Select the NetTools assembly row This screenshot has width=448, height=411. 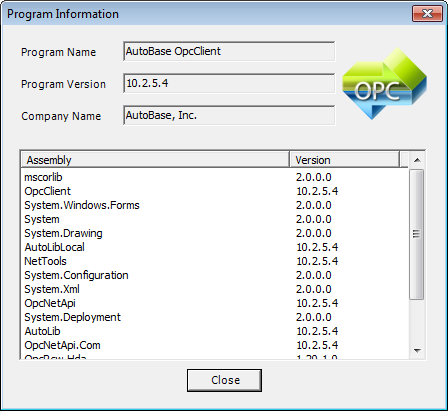point(214,261)
